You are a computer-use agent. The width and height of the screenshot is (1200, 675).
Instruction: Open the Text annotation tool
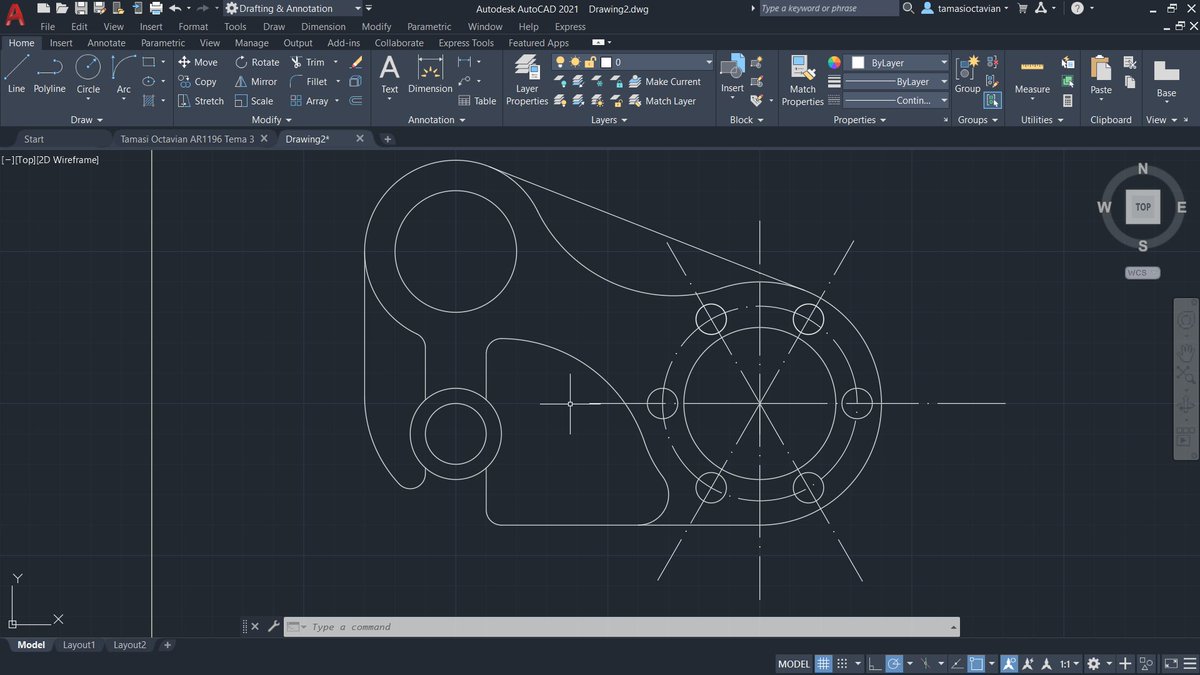click(389, 75)
